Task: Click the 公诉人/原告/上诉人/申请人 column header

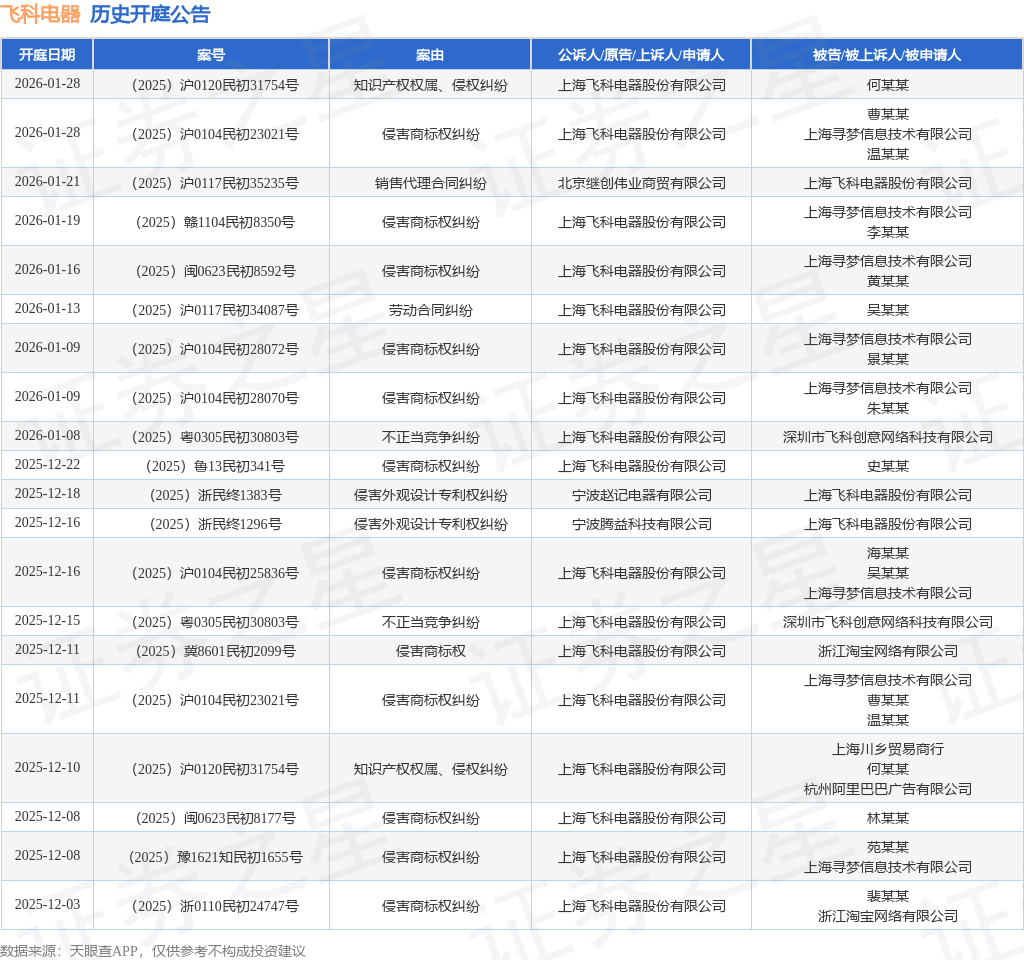Action: 641,55
